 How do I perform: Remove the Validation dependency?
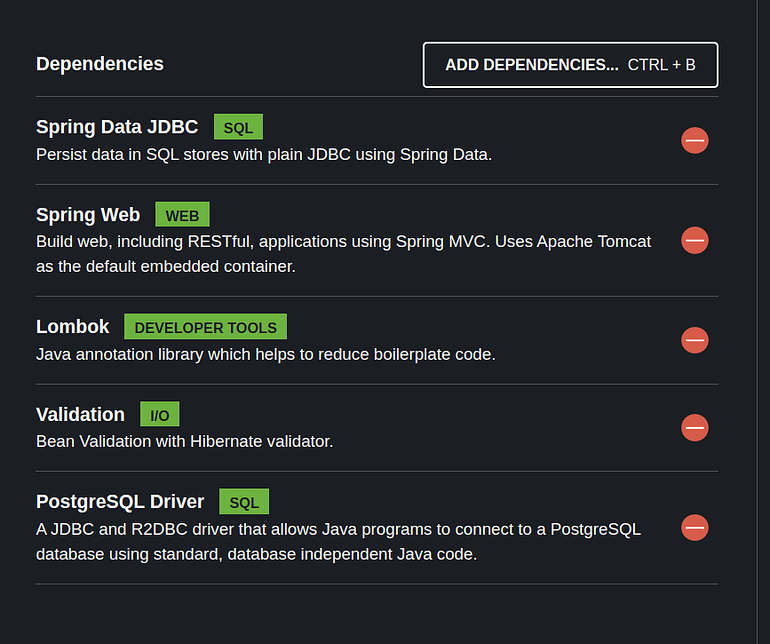tap(694, 427)
